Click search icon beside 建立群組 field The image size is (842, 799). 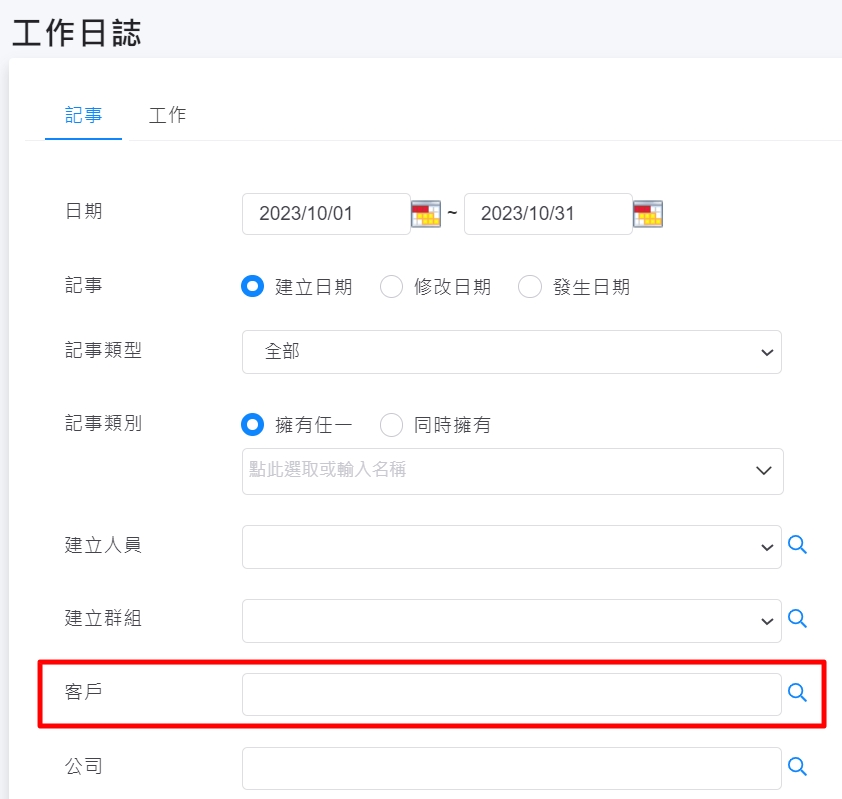coord(797,619)
